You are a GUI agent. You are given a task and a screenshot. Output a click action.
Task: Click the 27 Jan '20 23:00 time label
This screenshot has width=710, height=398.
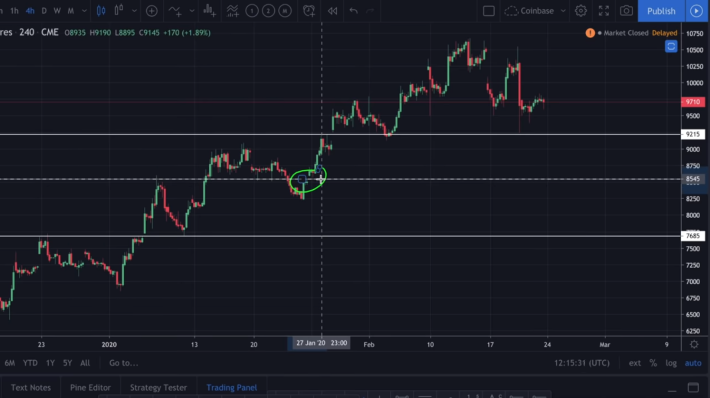point(321,343)
